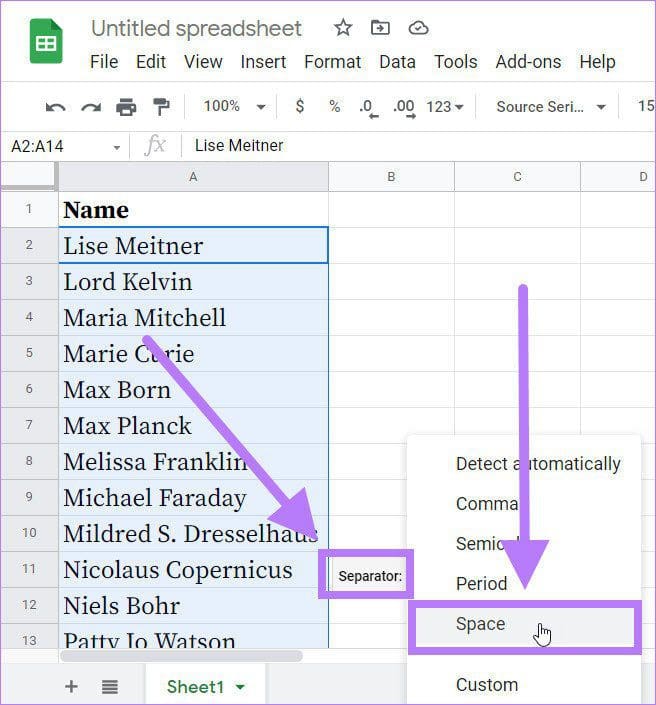The width and height of the screenshot is (656, 705).
Task: Open the 123 more formats dropdown
Action: point(445,107)
